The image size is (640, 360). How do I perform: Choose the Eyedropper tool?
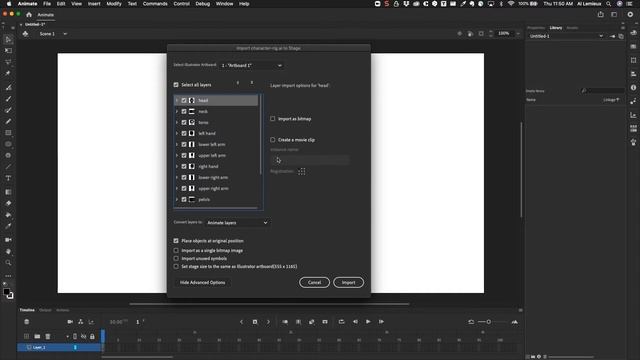click(x=8, y=226)
